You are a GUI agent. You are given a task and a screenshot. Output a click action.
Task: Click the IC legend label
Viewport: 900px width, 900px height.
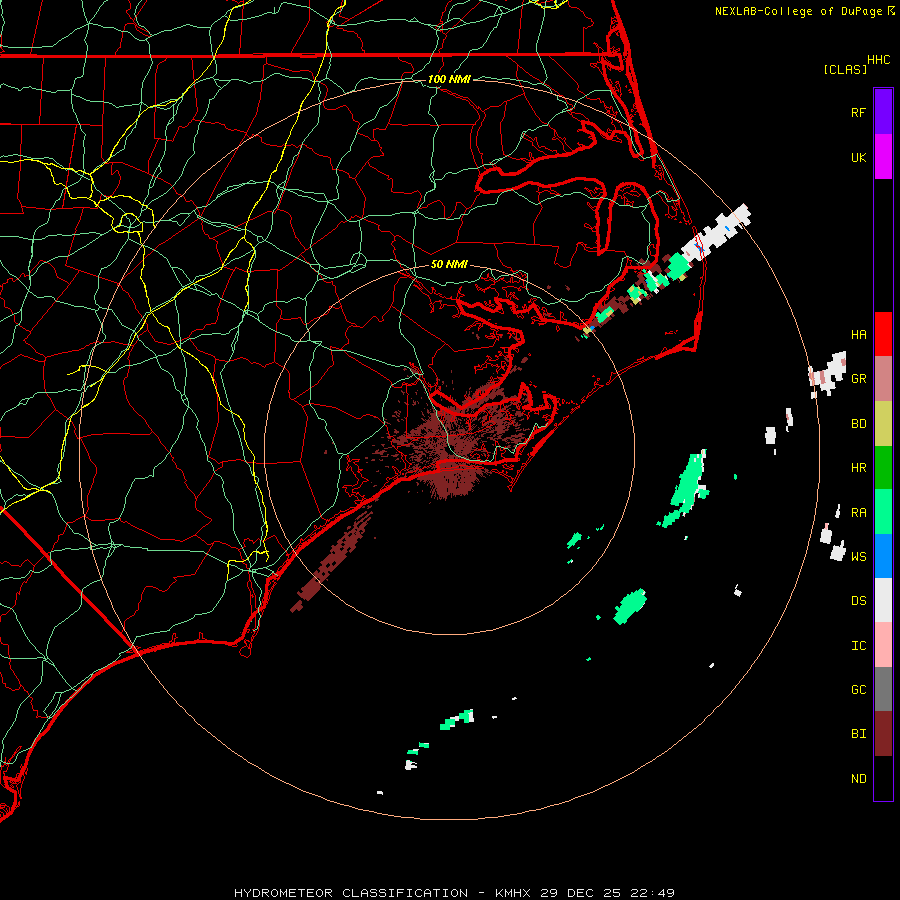858,645
